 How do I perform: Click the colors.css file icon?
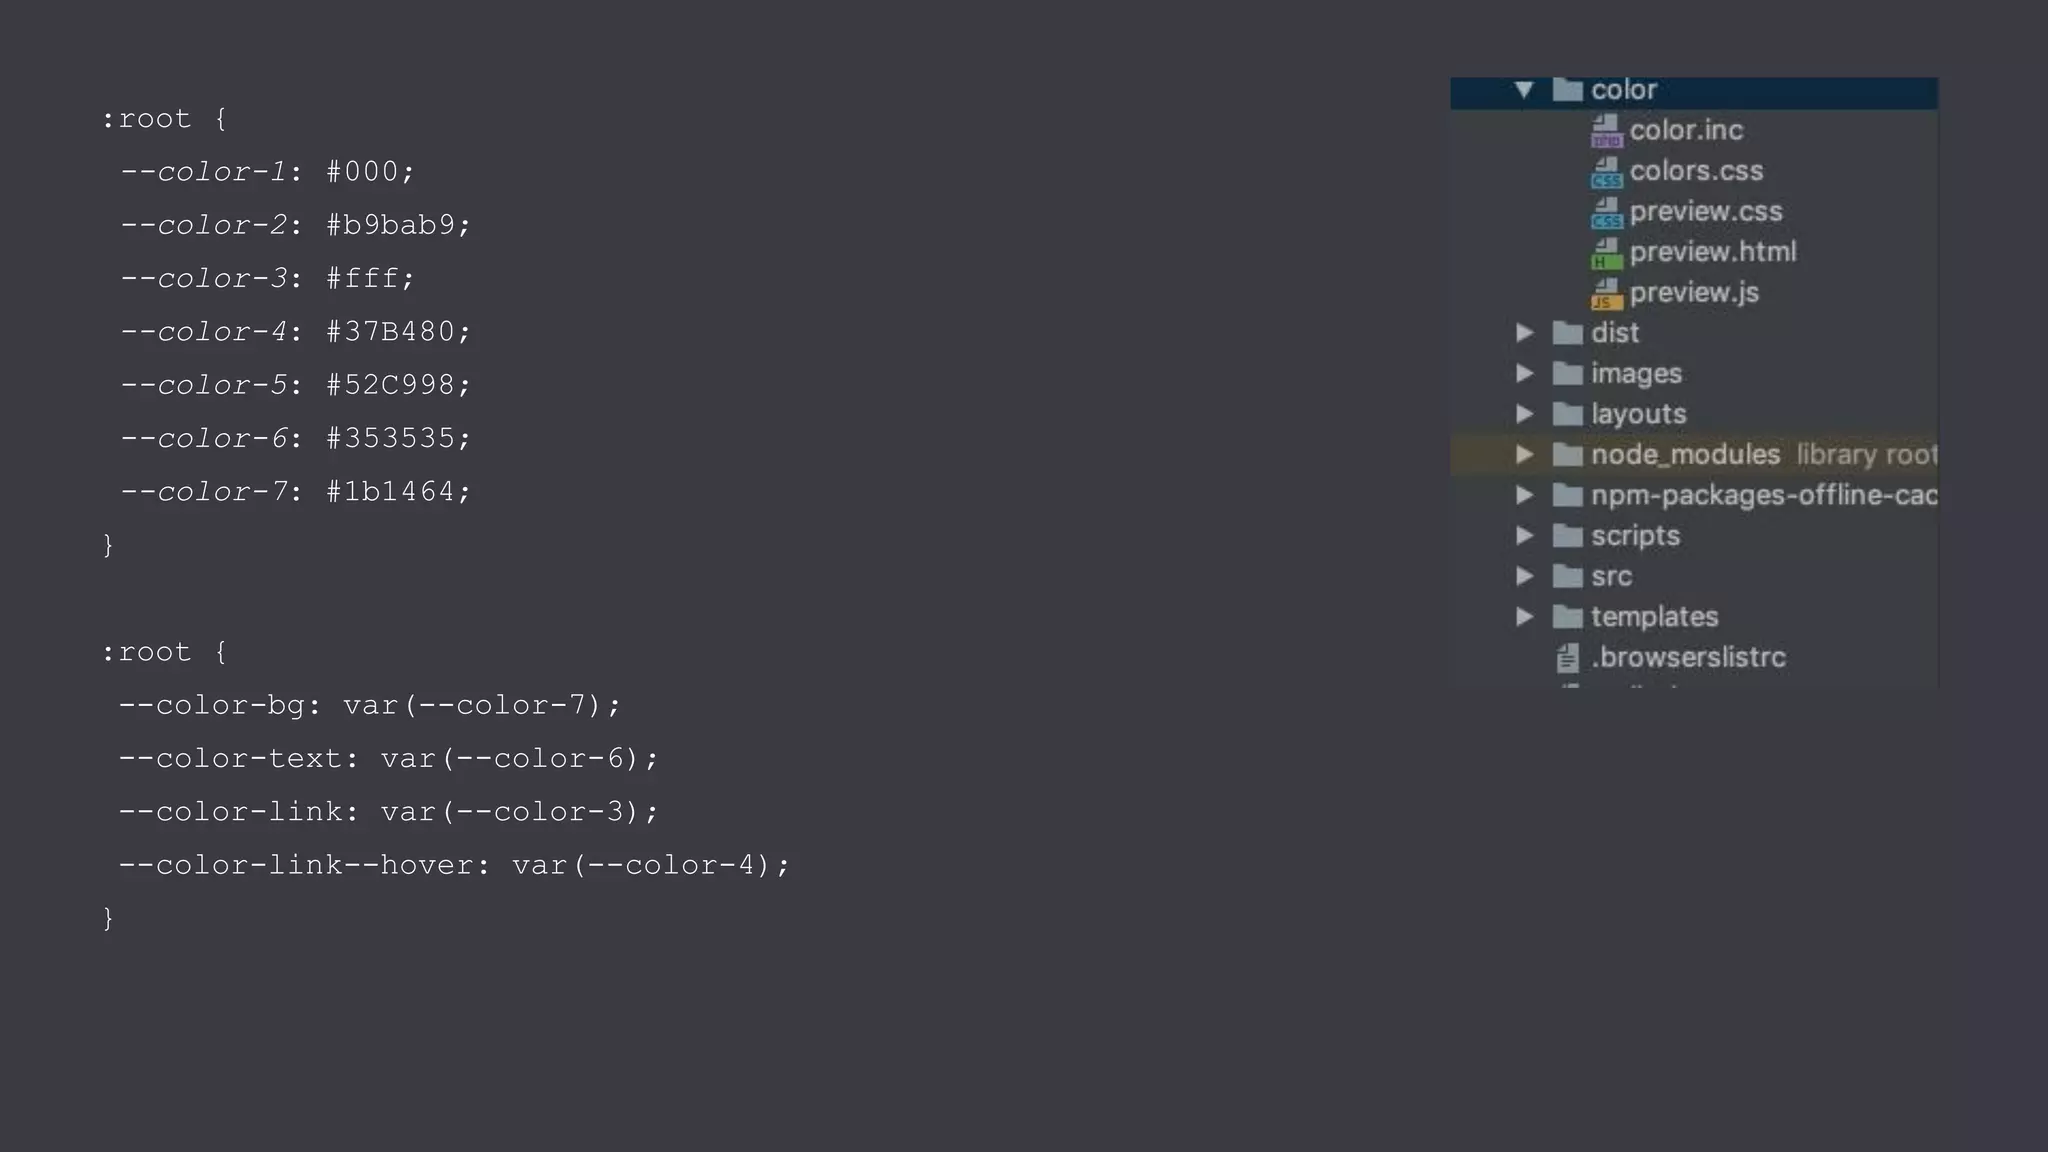(x=1606, y=171)
